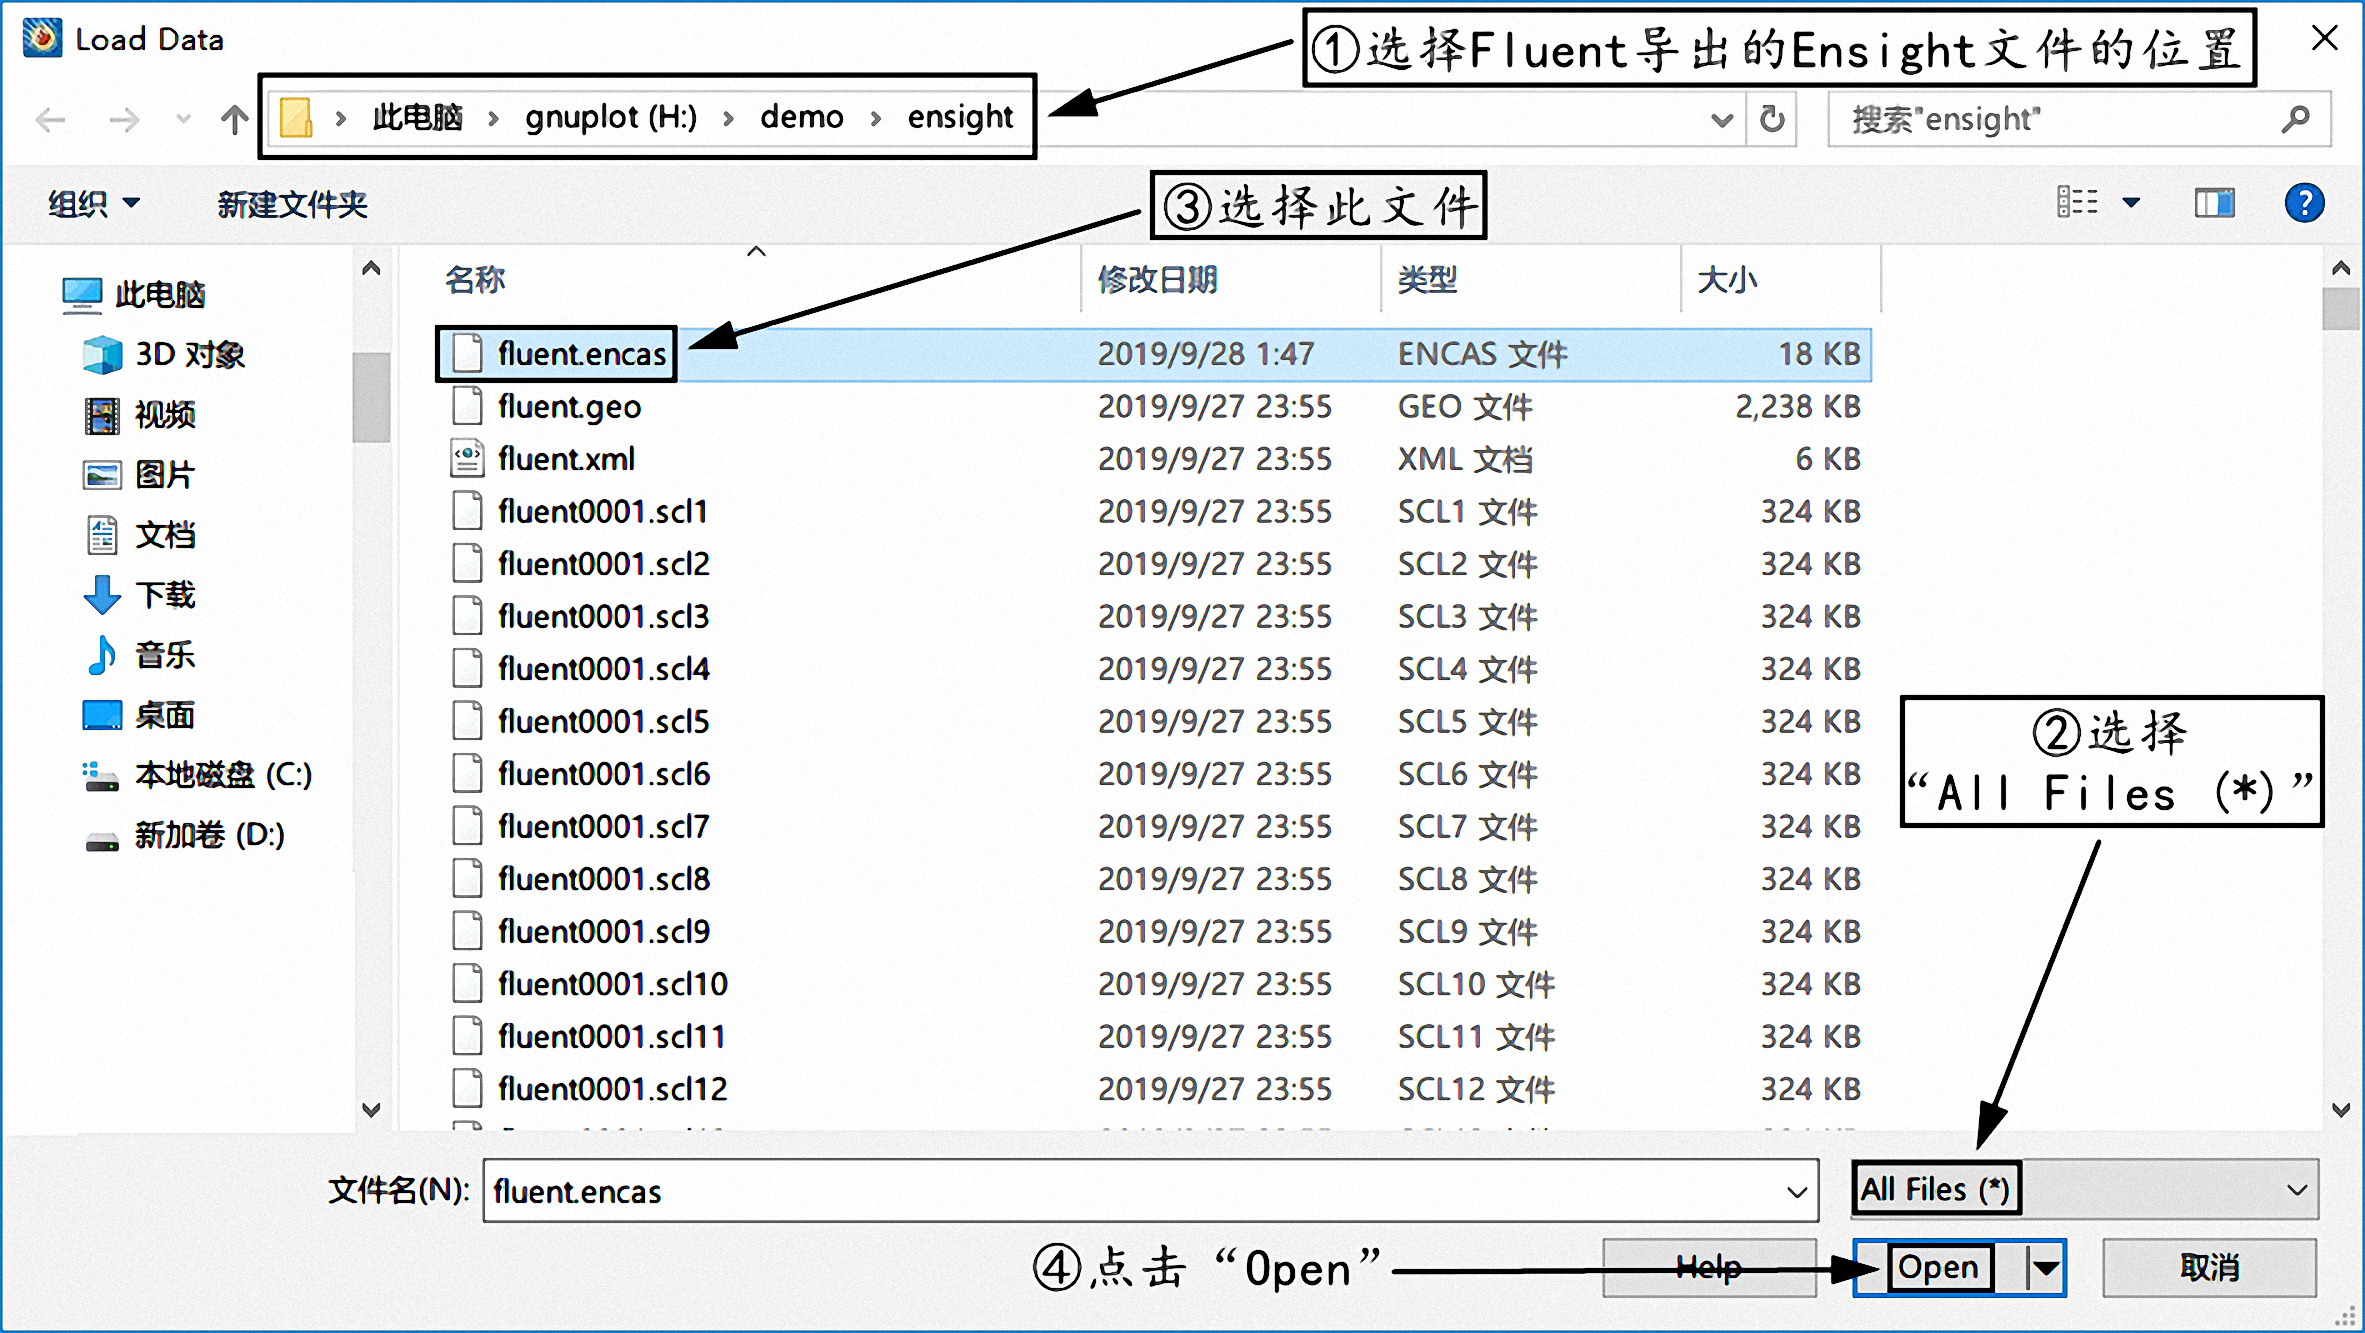Viewport: 2365px width, 1333px height.
Task: Expand the address bar history dropdown
Action: 1721,120
